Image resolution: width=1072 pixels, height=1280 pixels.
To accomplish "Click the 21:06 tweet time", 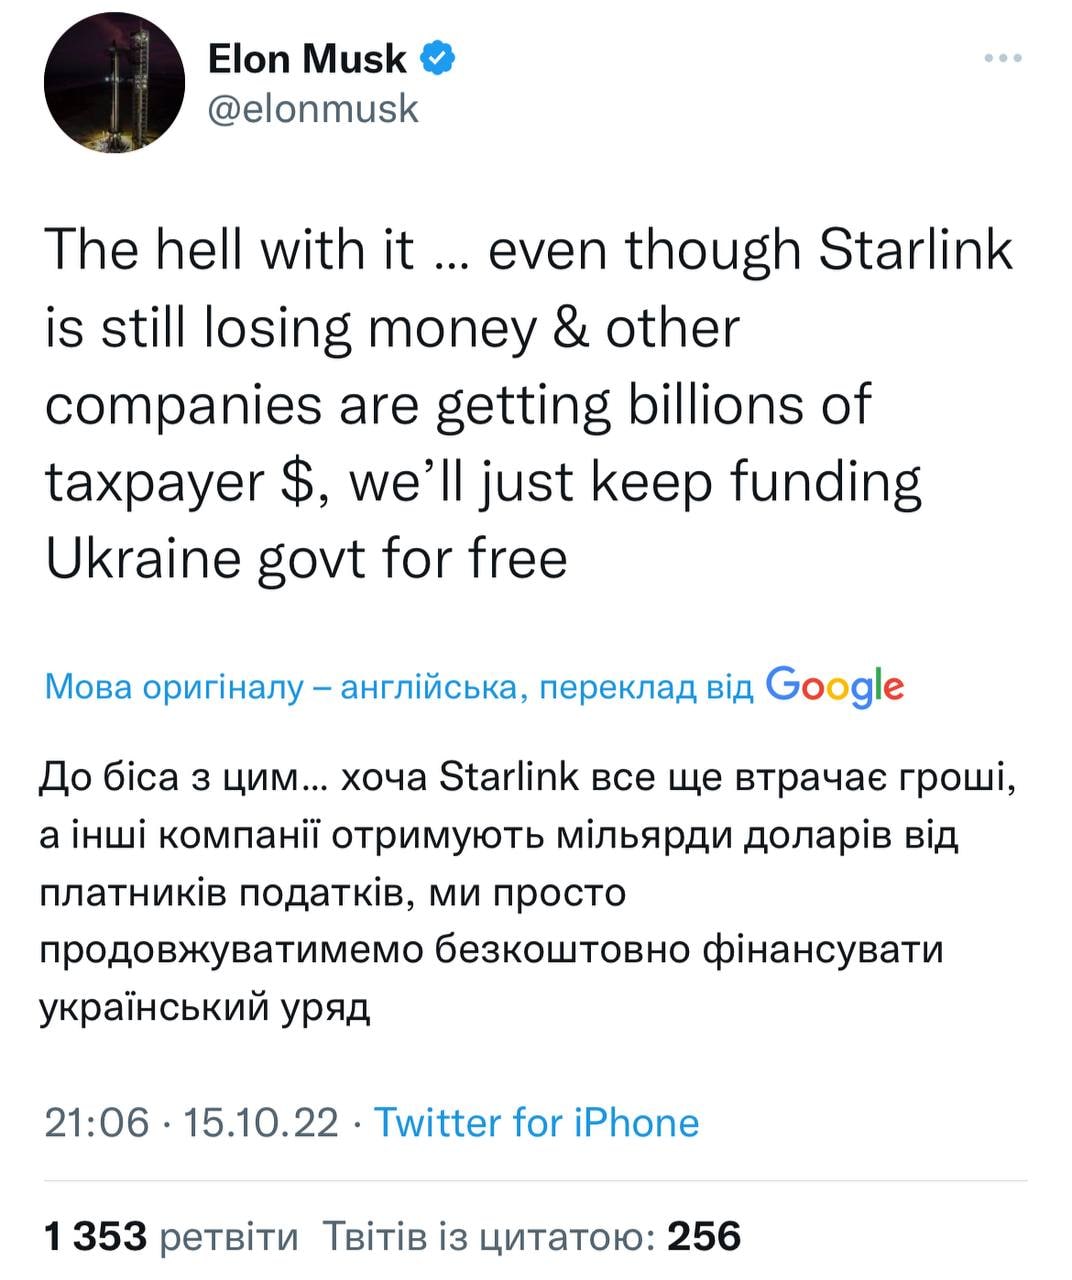I will pos(96,1122).
